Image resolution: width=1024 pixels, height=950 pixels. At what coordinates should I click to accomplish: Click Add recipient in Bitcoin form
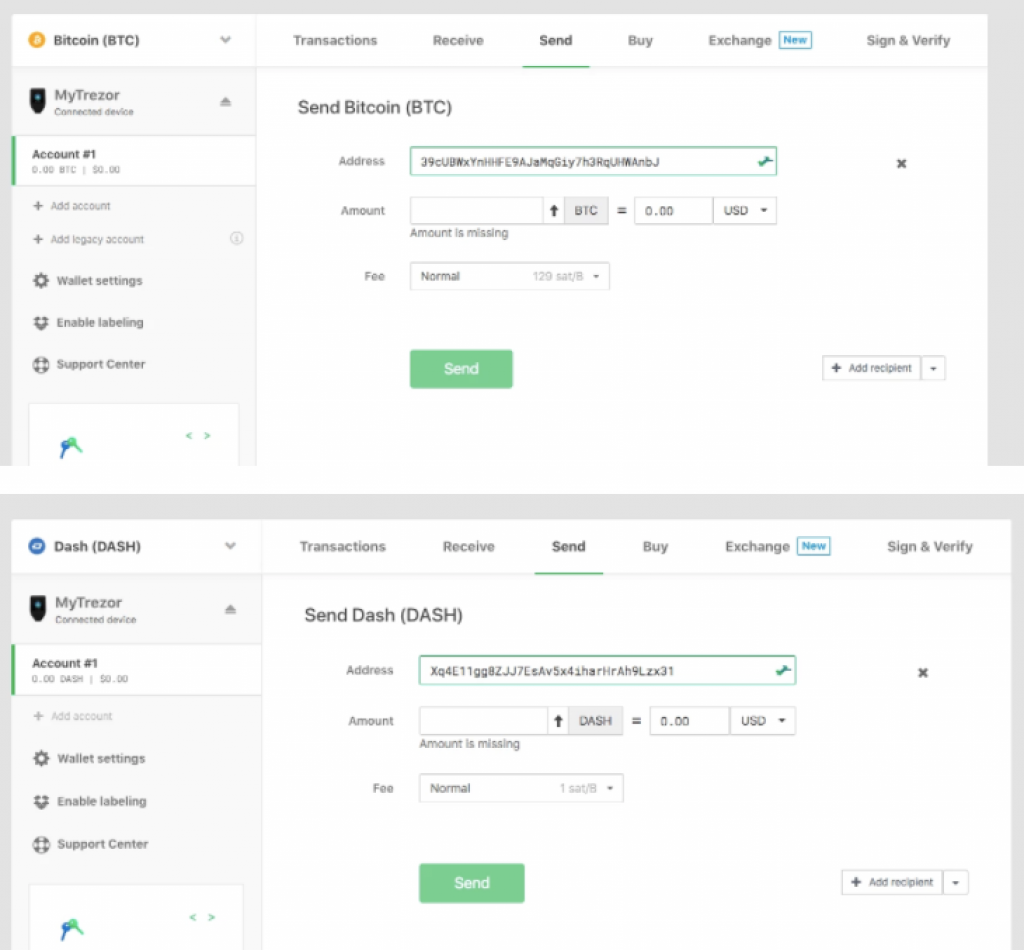click(872, 368)
